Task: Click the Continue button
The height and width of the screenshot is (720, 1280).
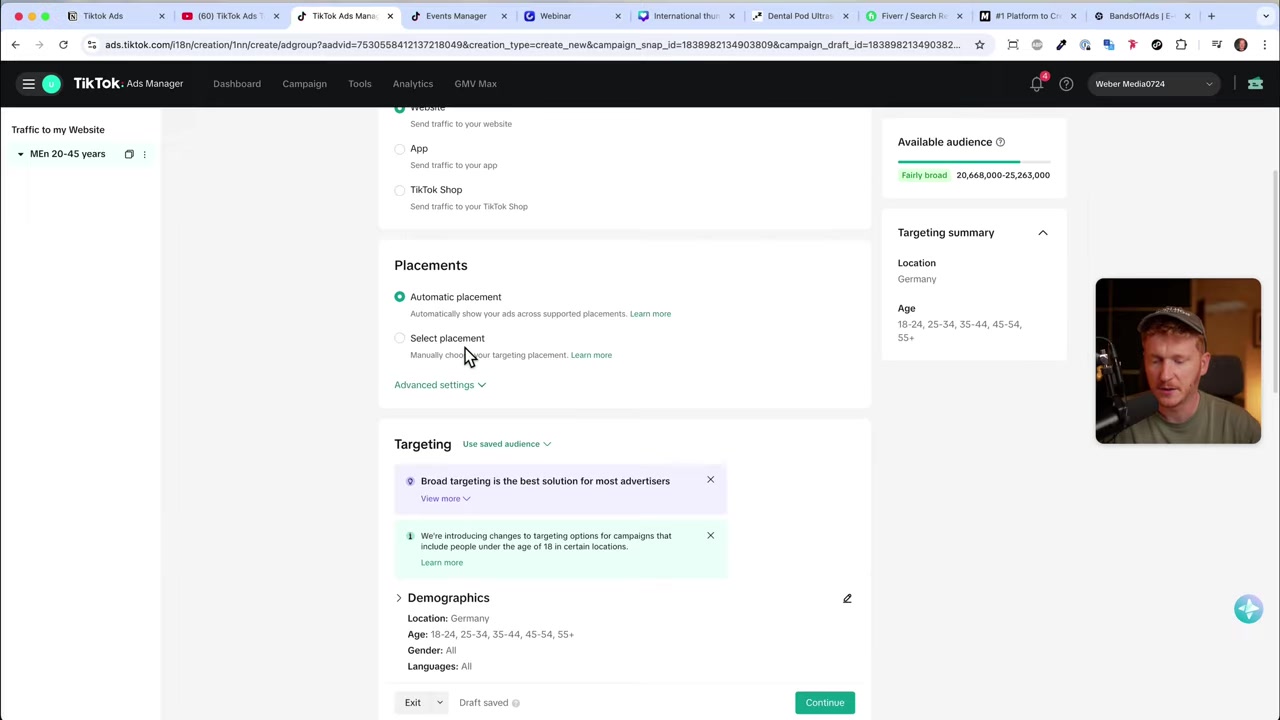Action: [x=825, y=703]
